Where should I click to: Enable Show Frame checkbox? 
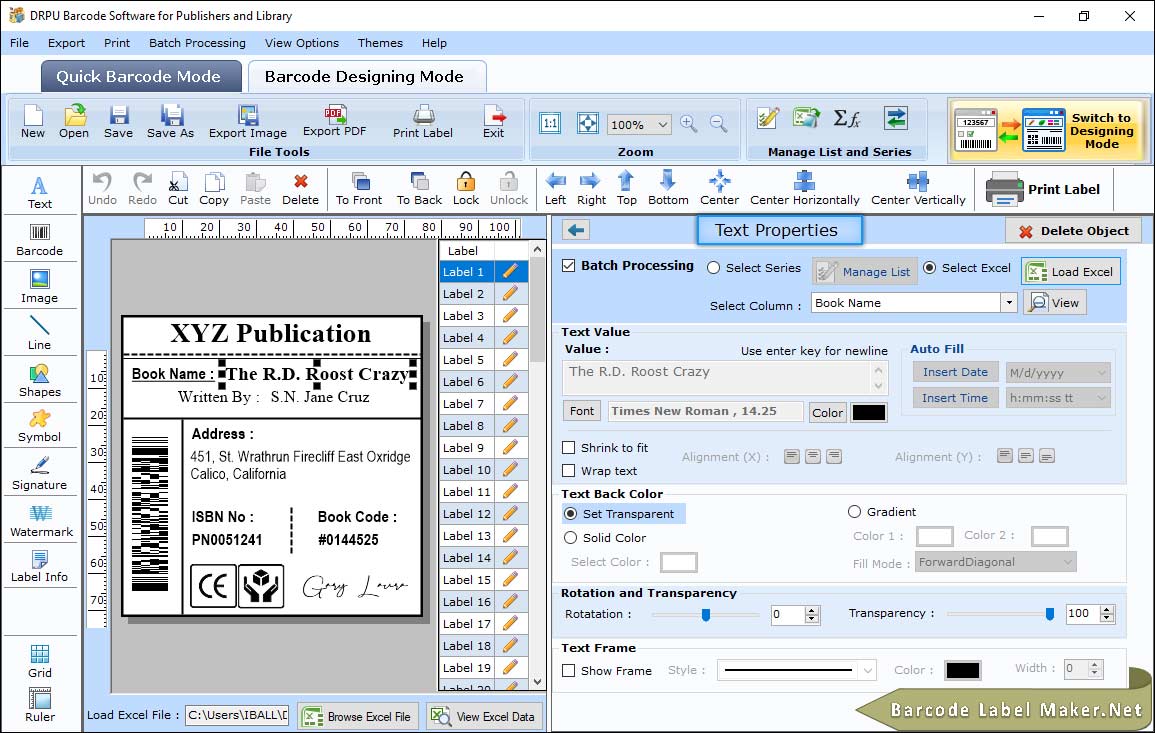pos(569,671)
